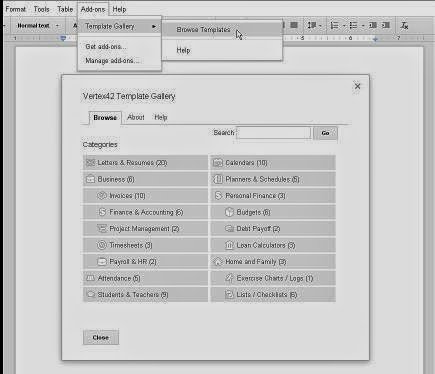435x374 pixels.
Task: Click the Close button in gallery dialog
Action: point(101,337)
